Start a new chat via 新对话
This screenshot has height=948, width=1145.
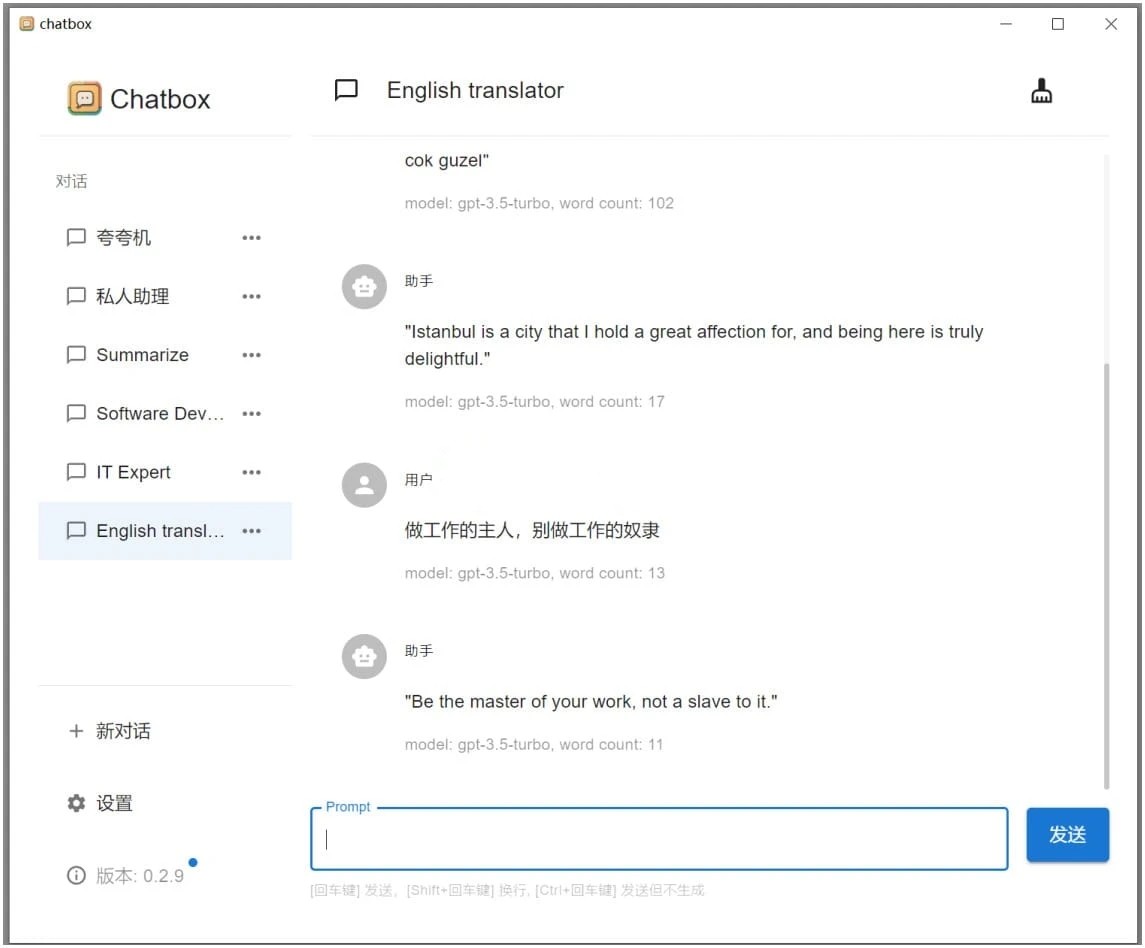[123, 731]
